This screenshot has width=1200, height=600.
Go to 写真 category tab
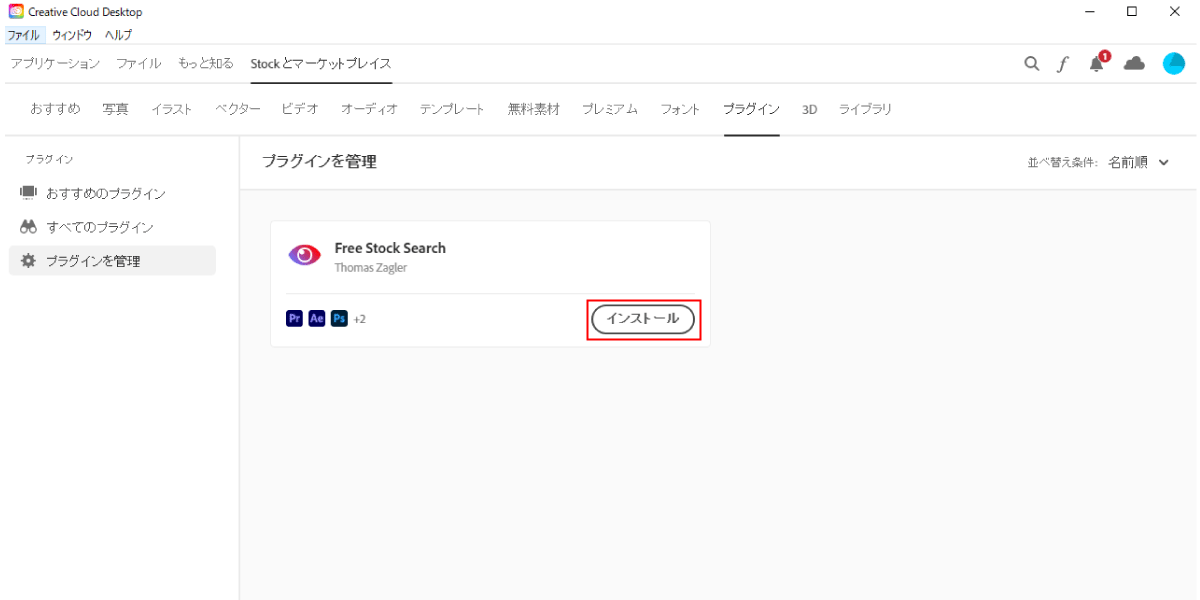115,109
